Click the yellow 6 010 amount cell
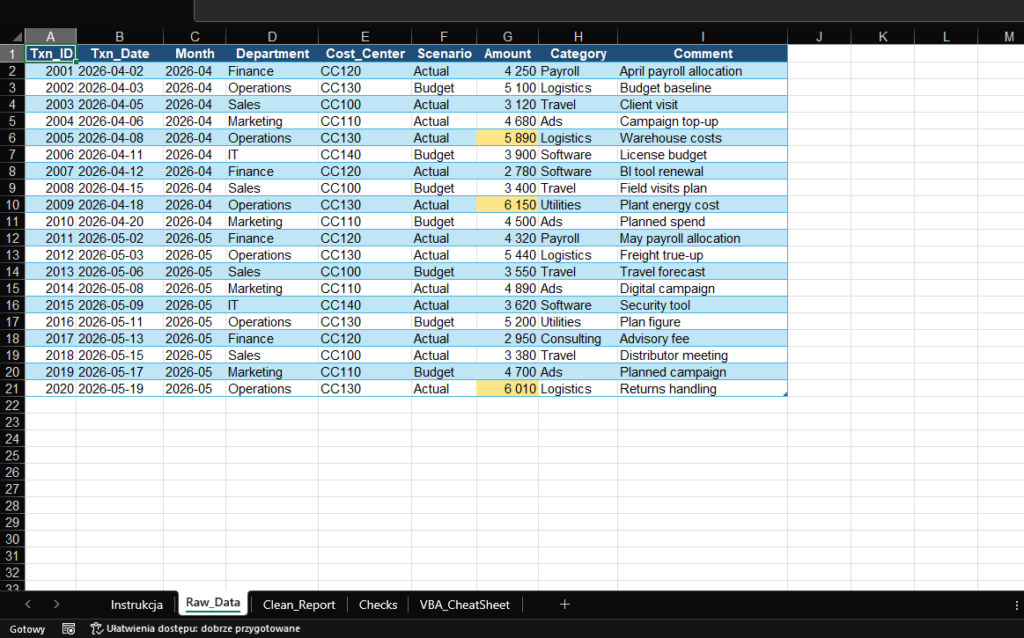 point(508,389)
